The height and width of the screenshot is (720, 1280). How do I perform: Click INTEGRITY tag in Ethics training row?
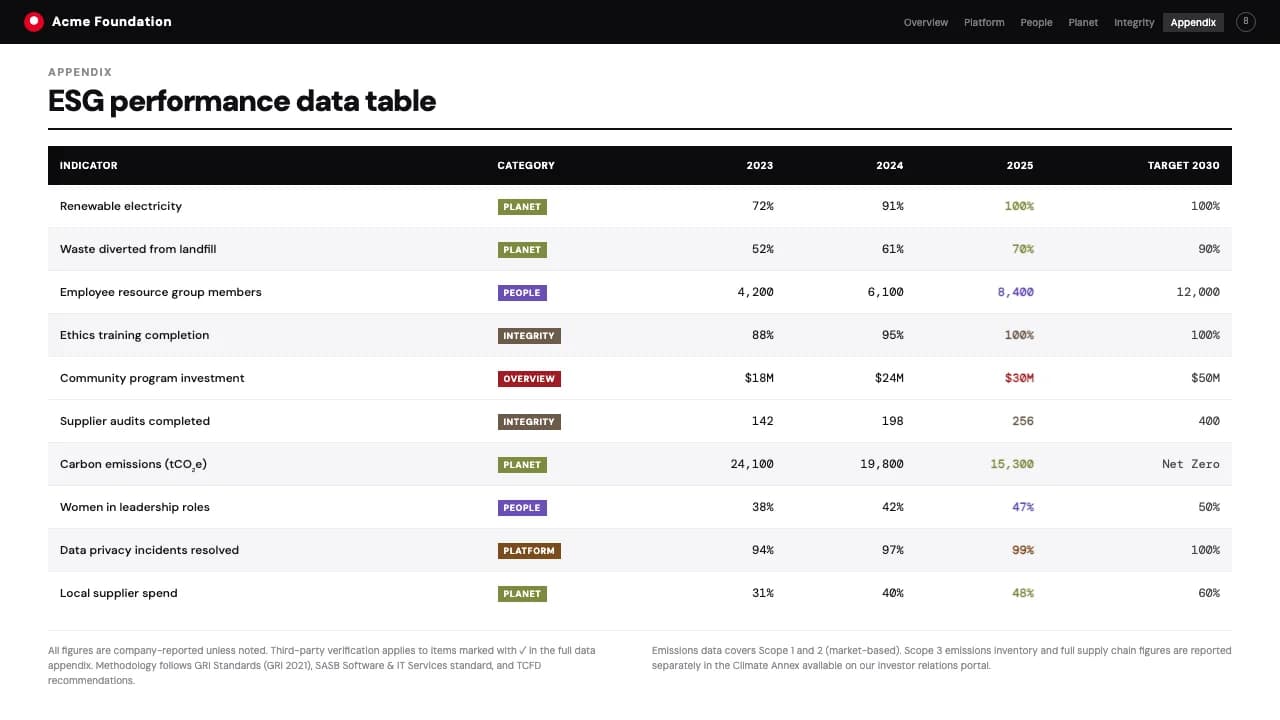click(529, 336)
